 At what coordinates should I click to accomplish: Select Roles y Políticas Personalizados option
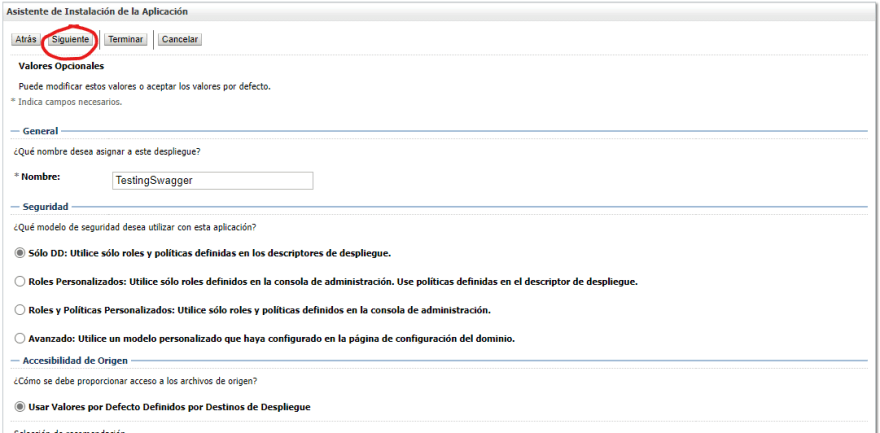[20, 310]
